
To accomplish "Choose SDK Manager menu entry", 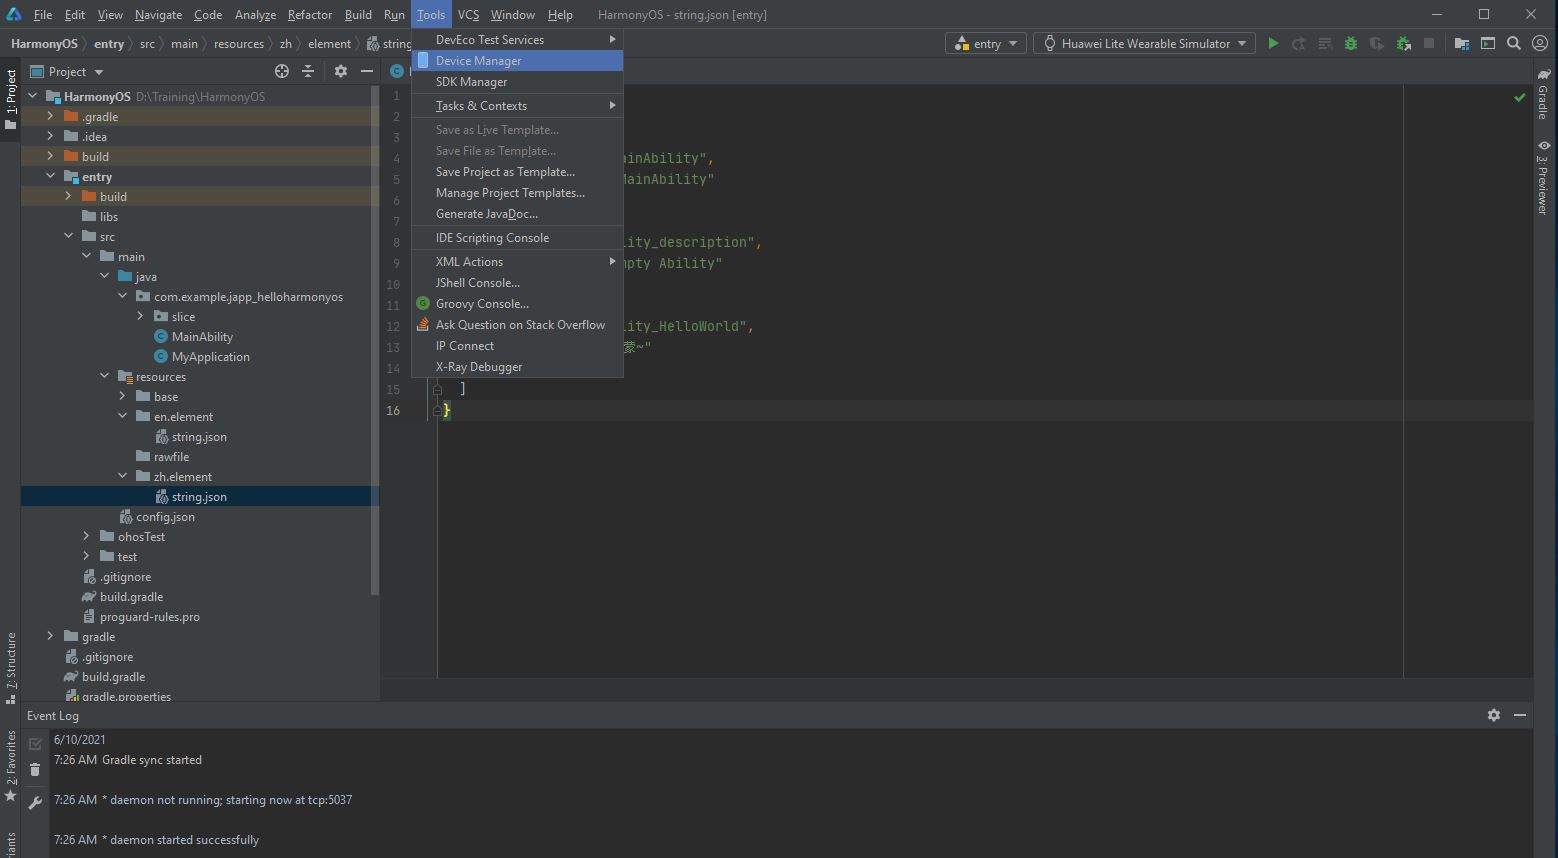I will [471, 82].
